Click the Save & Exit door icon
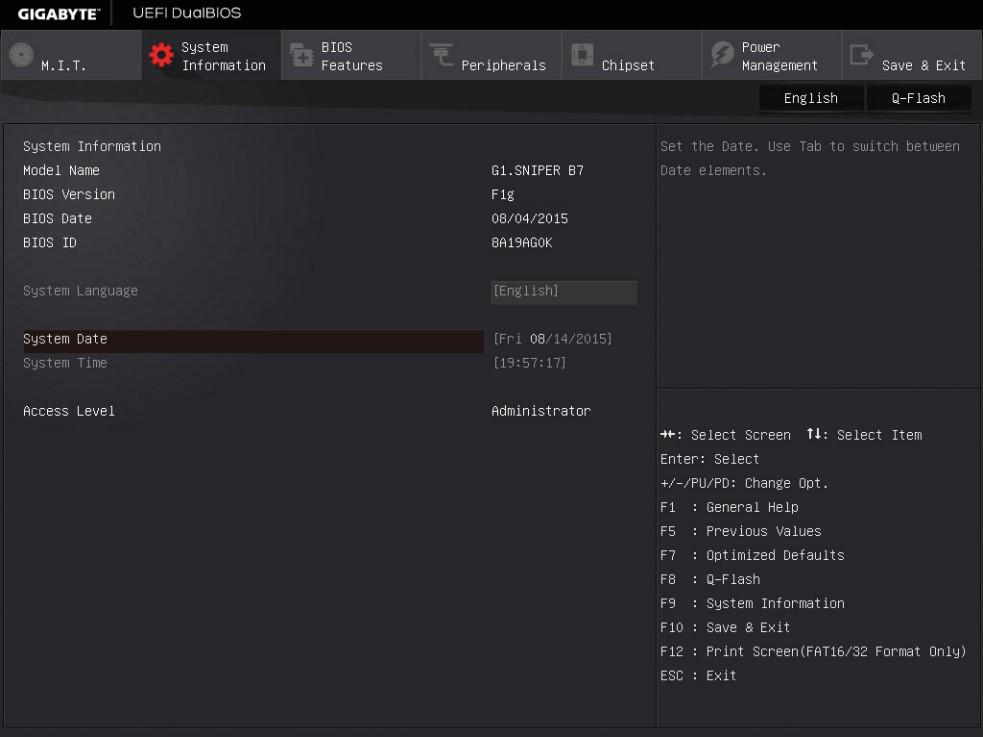983x737 pixels. (x=861, y=55)
